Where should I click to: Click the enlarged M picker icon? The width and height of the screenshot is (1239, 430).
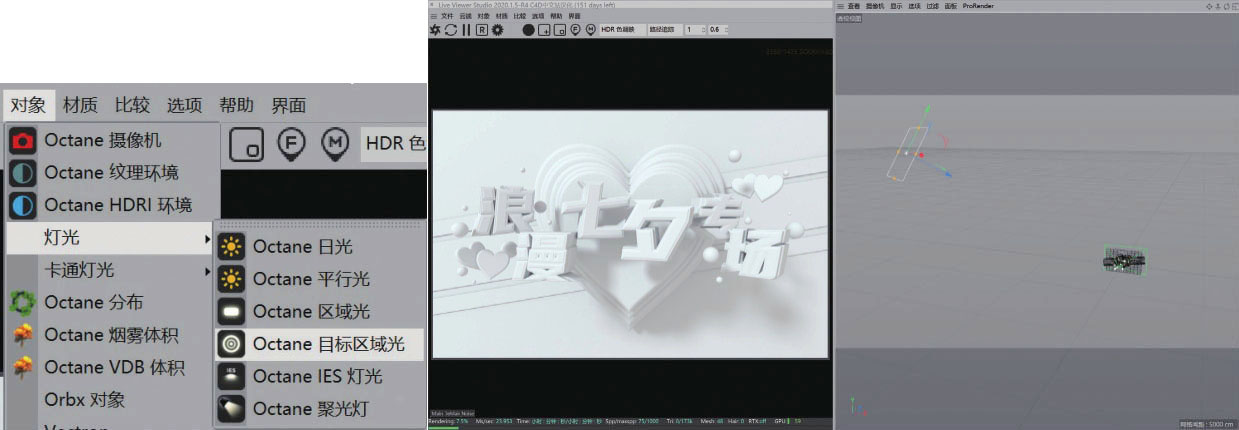[335, 143]
